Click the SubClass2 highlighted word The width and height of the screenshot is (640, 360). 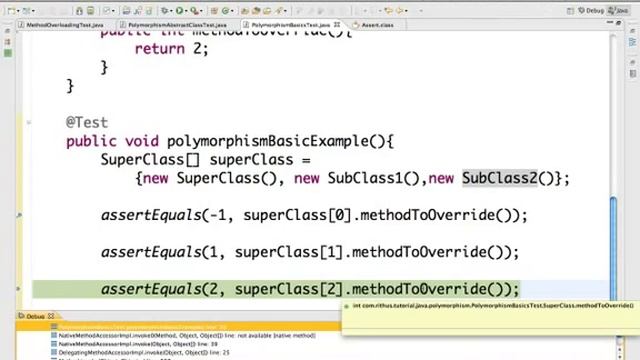500,178
